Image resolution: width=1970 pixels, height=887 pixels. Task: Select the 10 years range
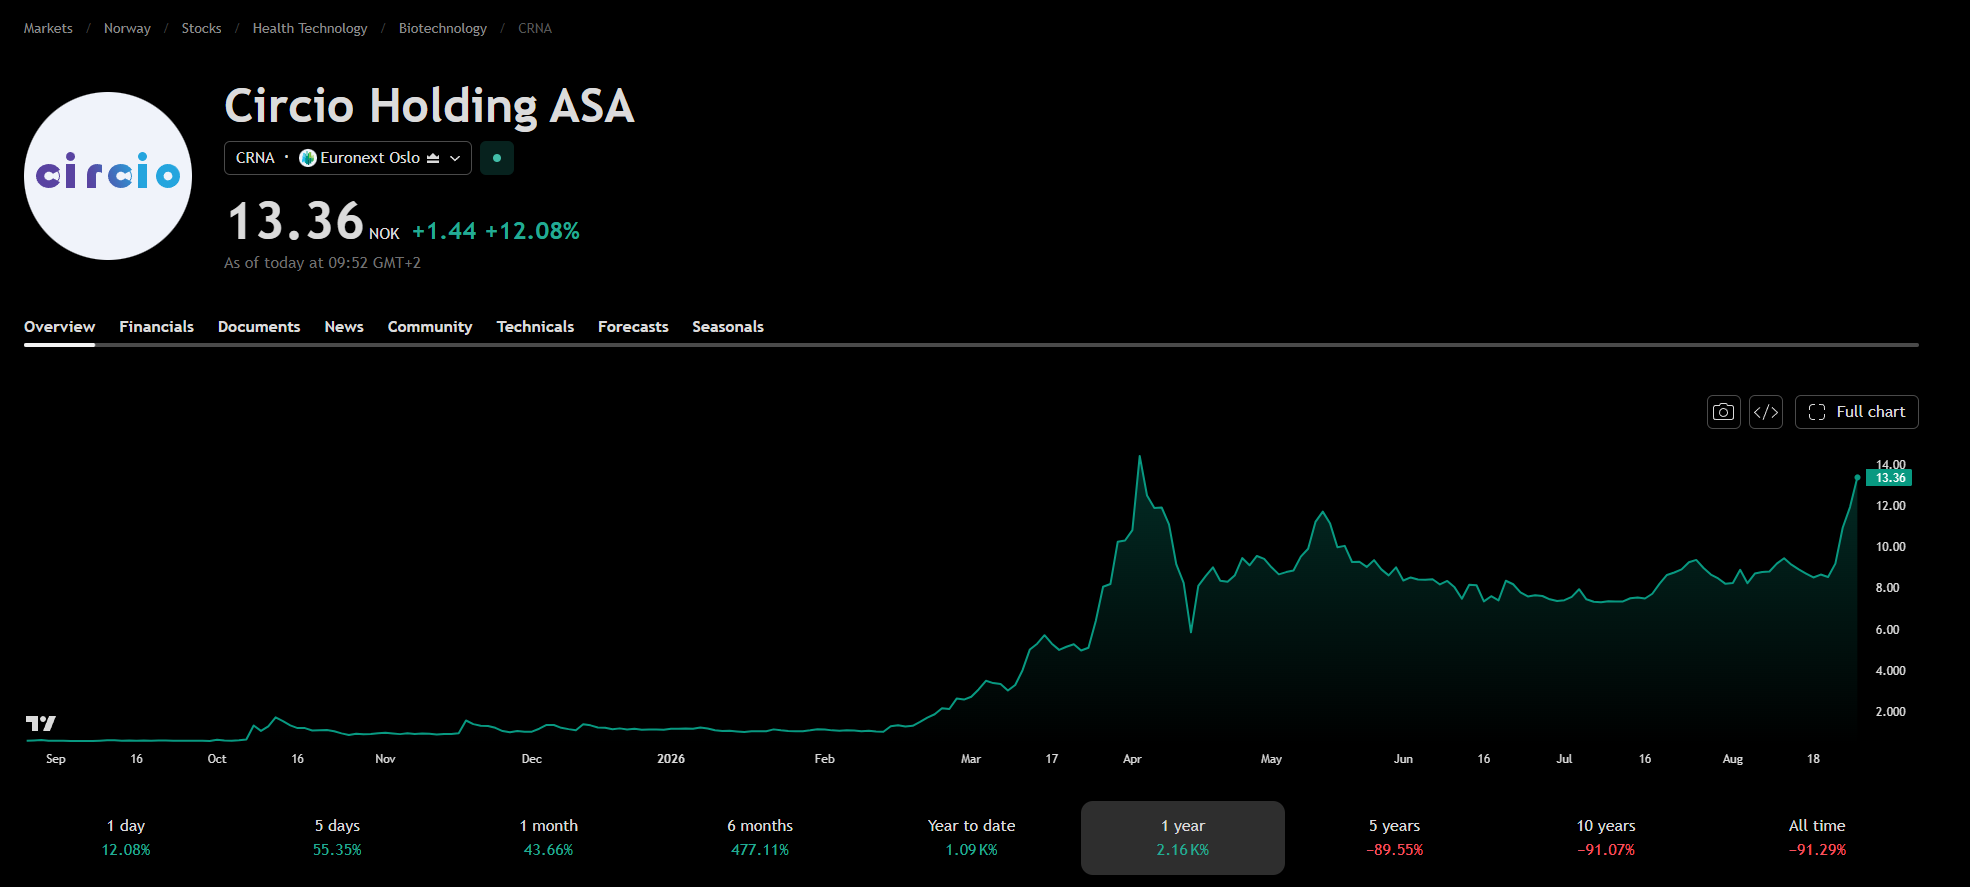pyautogui.click(x=1606, y=838)
